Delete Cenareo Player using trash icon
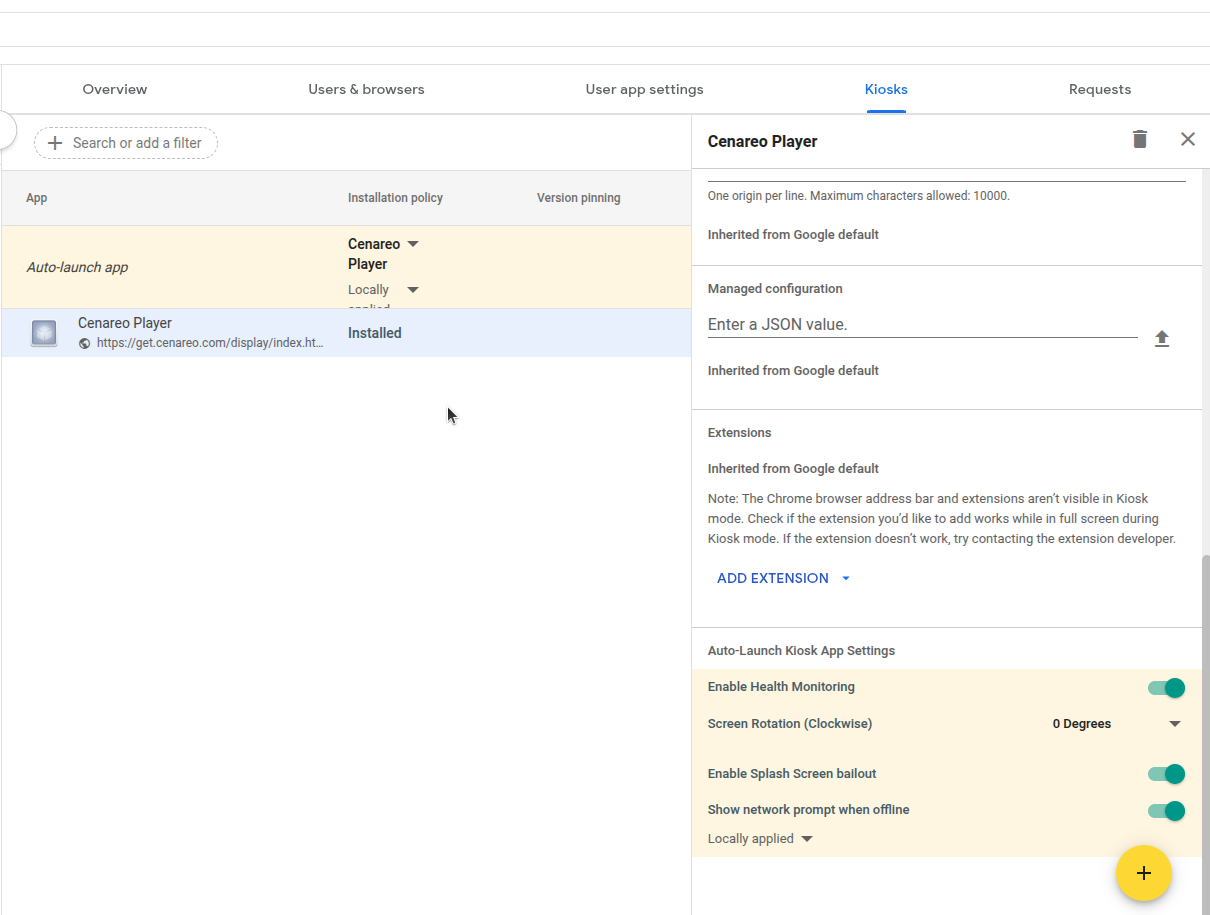Screen dimensions: 1210x915 (1139, 140)
